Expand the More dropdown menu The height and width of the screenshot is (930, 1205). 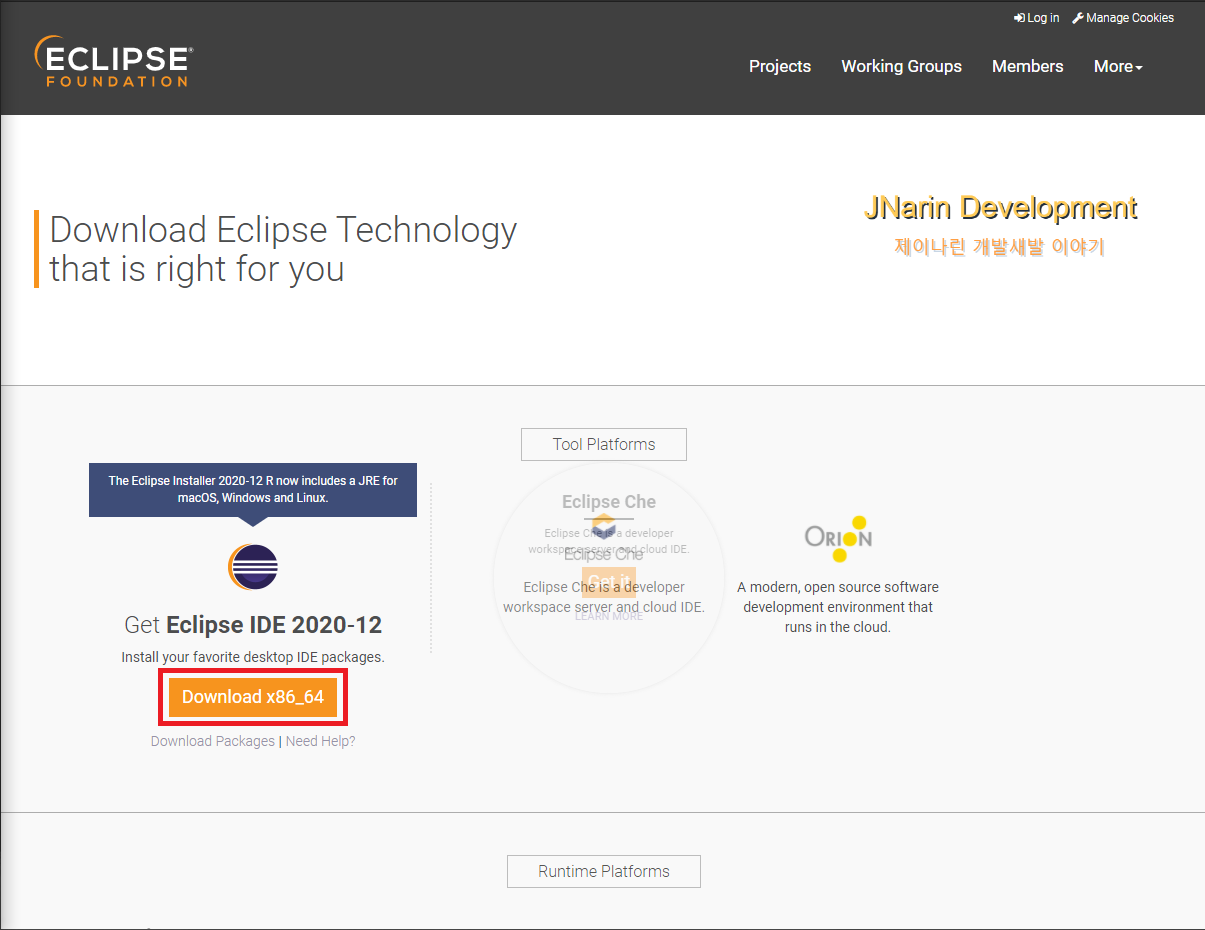(x=1118, y=66)
